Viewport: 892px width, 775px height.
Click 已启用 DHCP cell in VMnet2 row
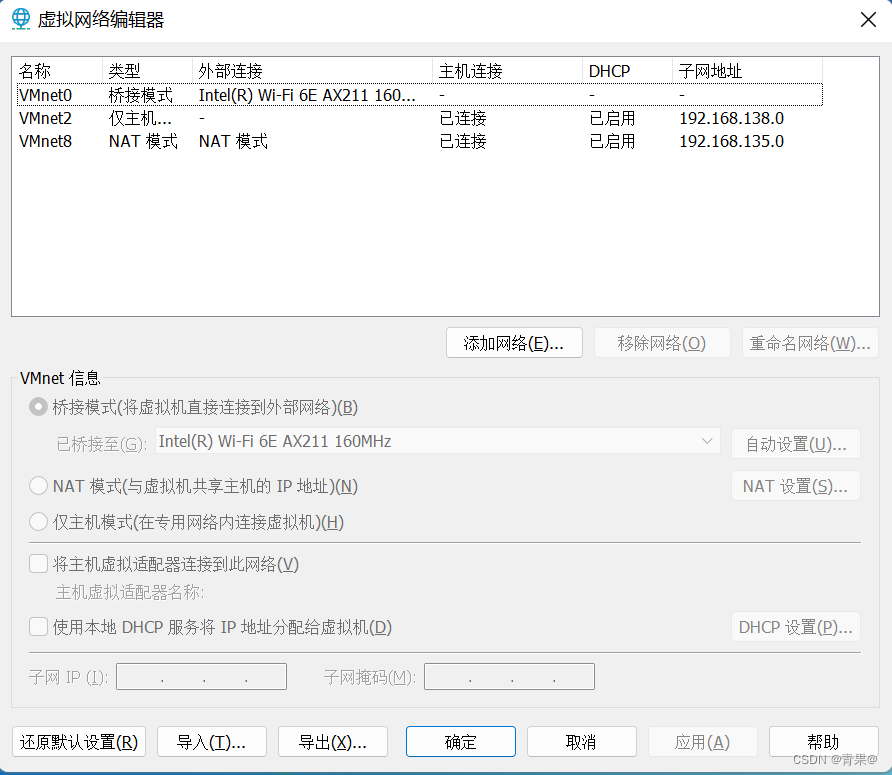[612, 118]
